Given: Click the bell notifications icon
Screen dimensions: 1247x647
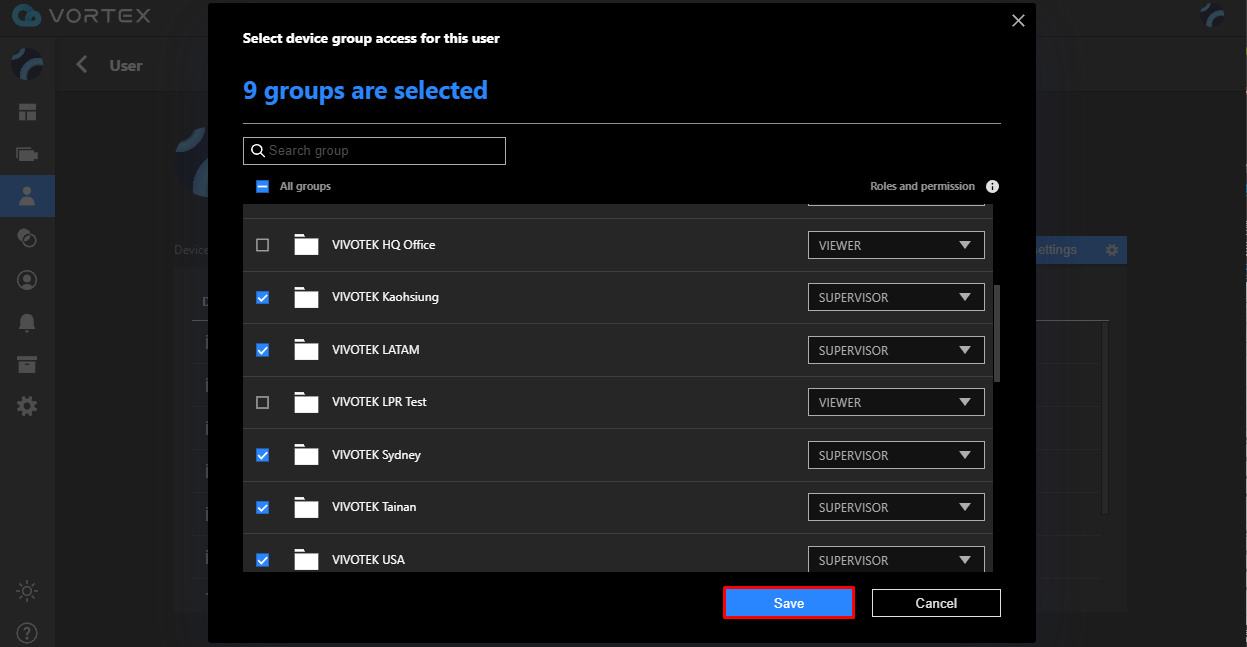Looking at the screenshot, I should tap(27, 322).
